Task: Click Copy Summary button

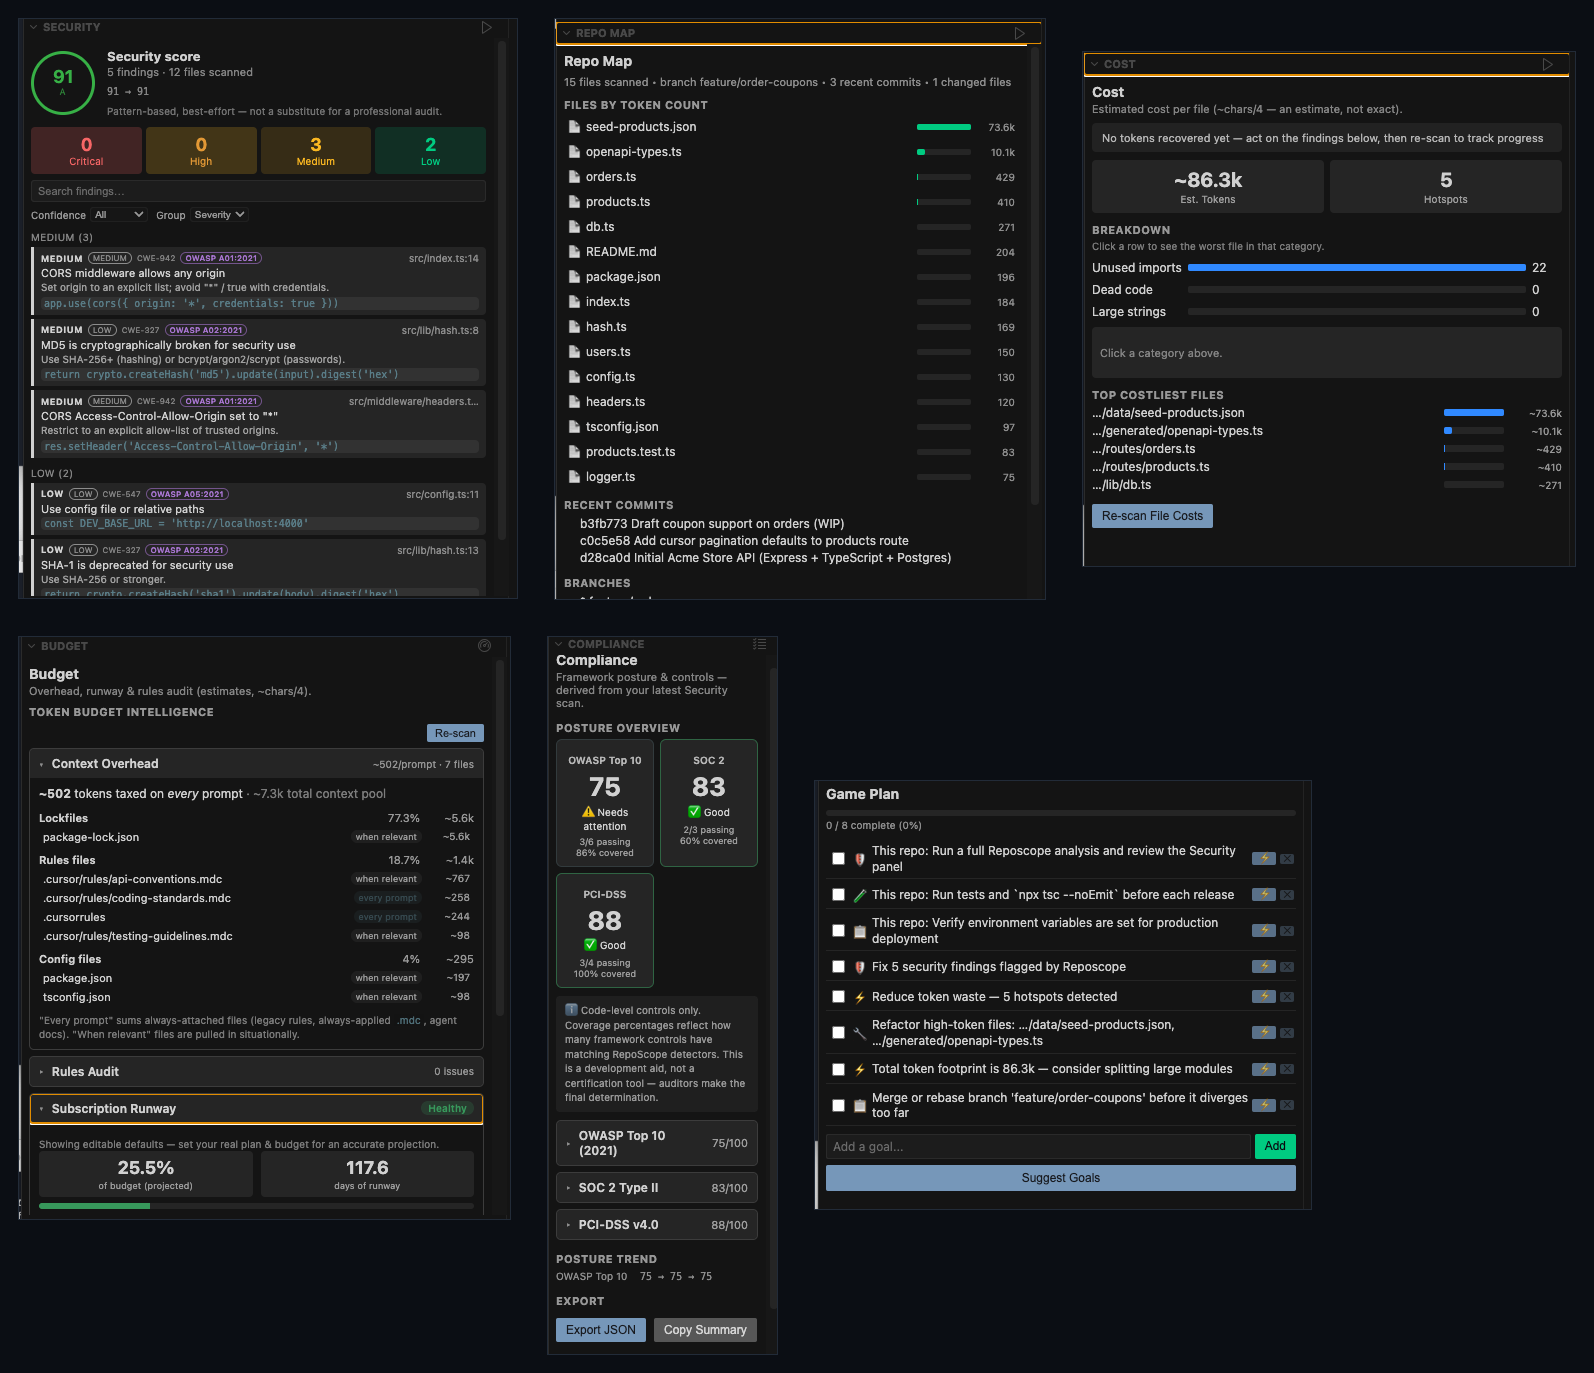Action: (x=705, y=1330)
